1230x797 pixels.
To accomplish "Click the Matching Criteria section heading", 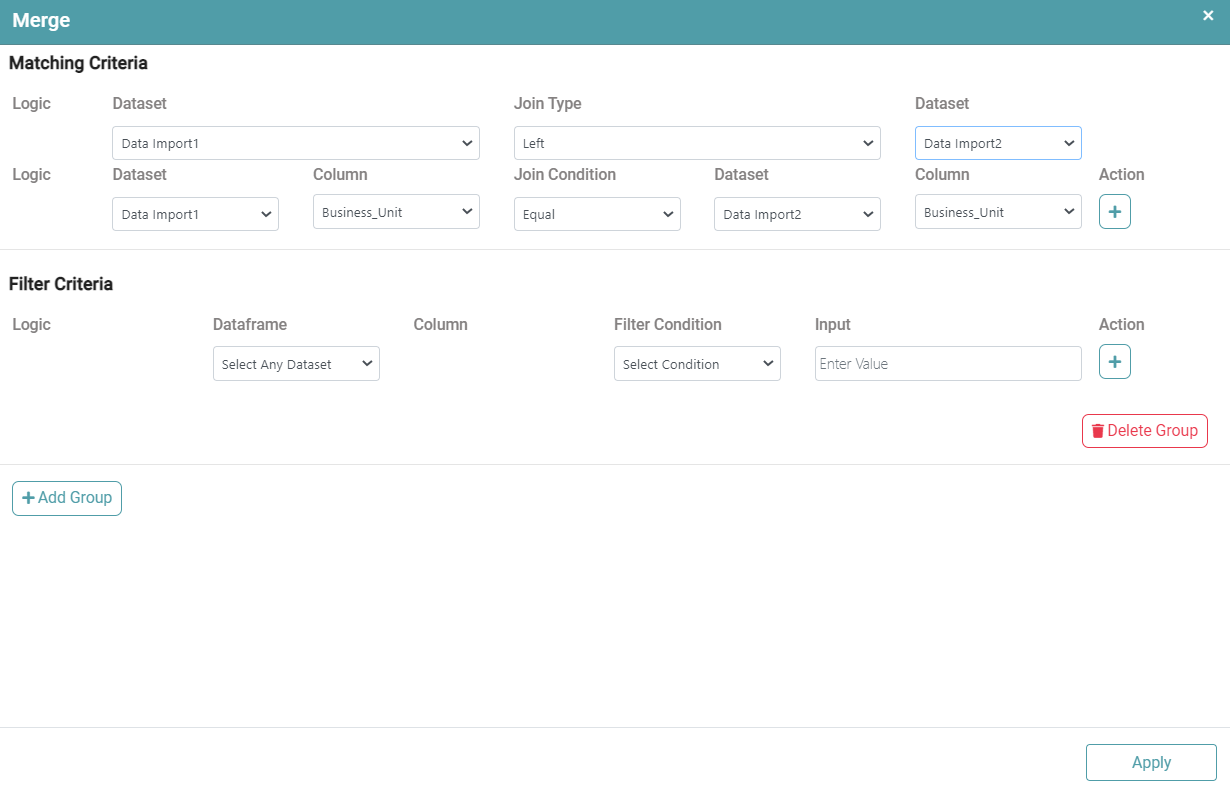I will [78, 63].
